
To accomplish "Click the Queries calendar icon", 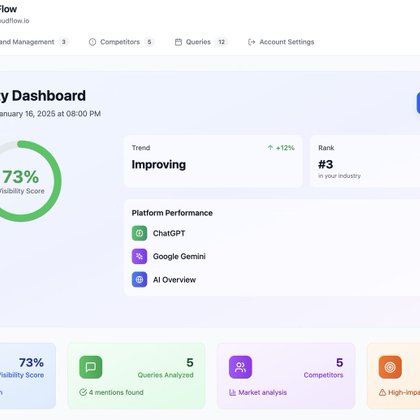I will coord(178,42).
